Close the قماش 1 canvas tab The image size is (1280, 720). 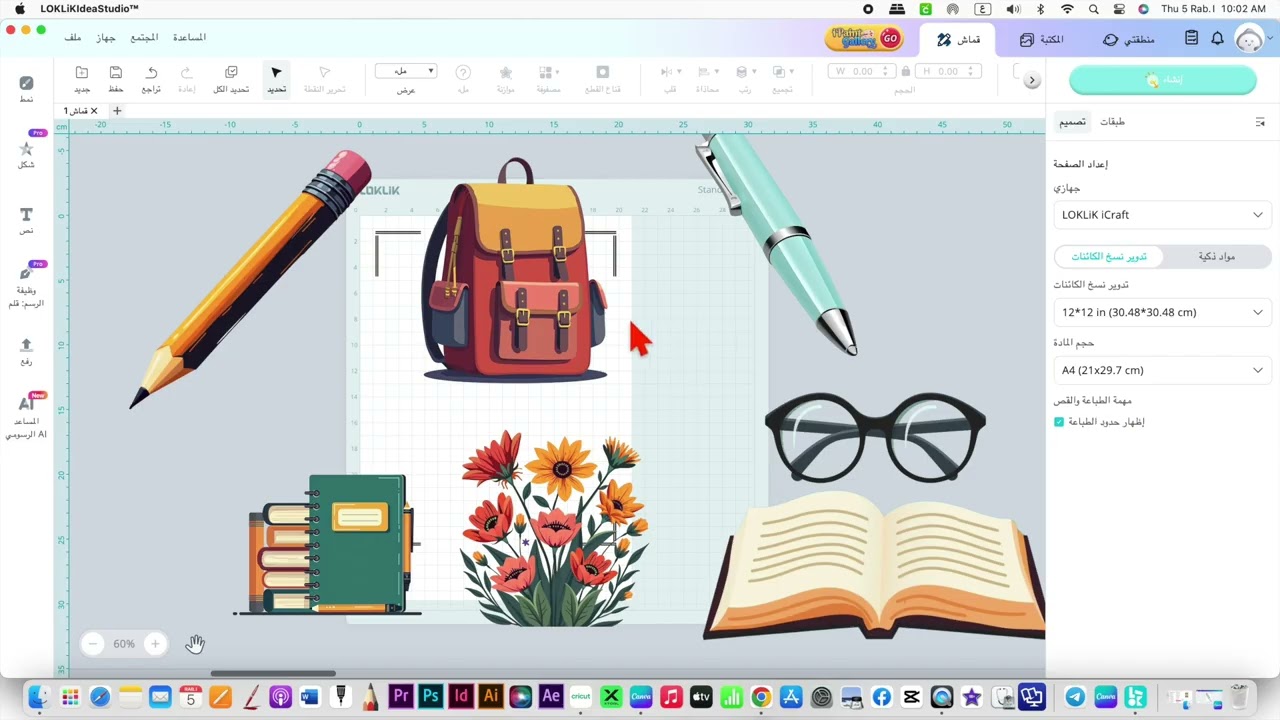point(95,110)
